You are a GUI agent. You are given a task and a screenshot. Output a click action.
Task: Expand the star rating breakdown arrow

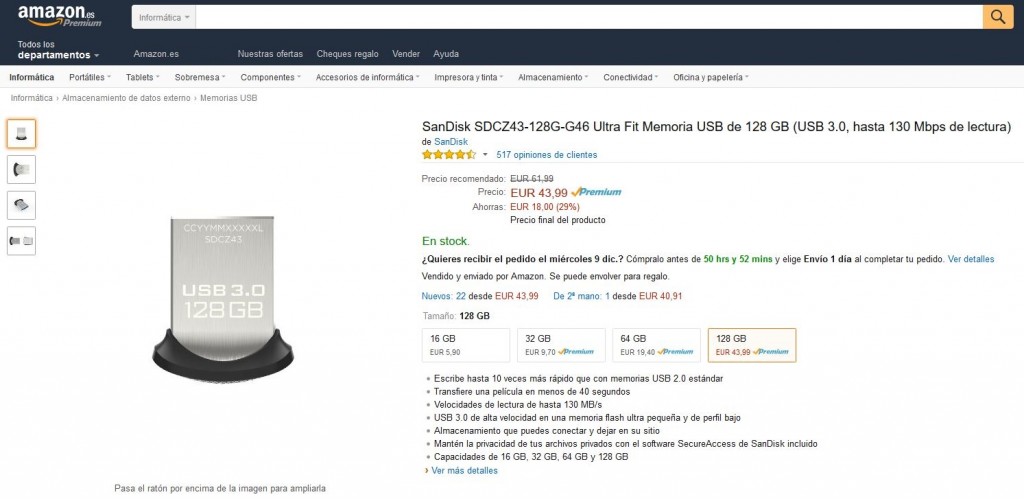485,155
